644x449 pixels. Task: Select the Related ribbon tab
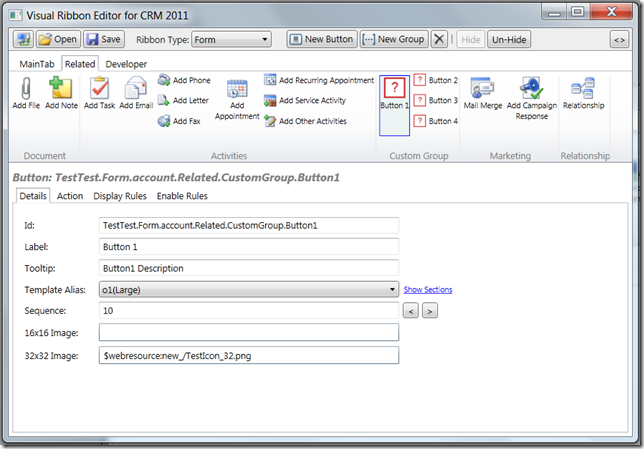tap(80, 64)
